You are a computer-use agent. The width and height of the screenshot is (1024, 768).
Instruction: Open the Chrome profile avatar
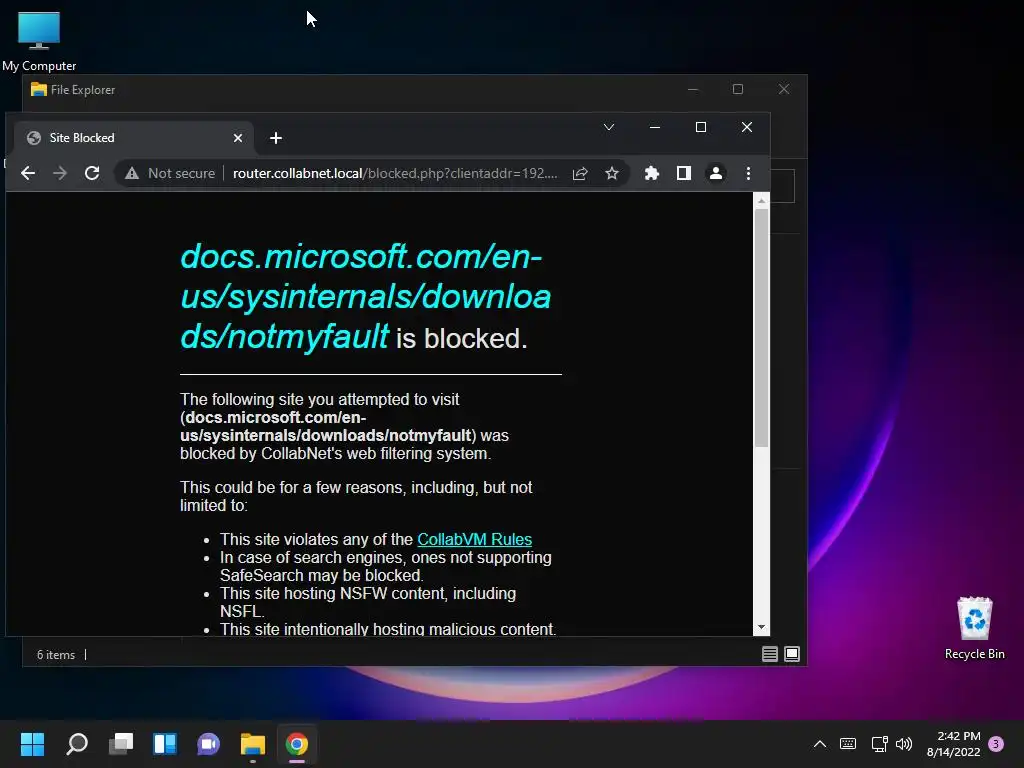(x=716, y=173)
